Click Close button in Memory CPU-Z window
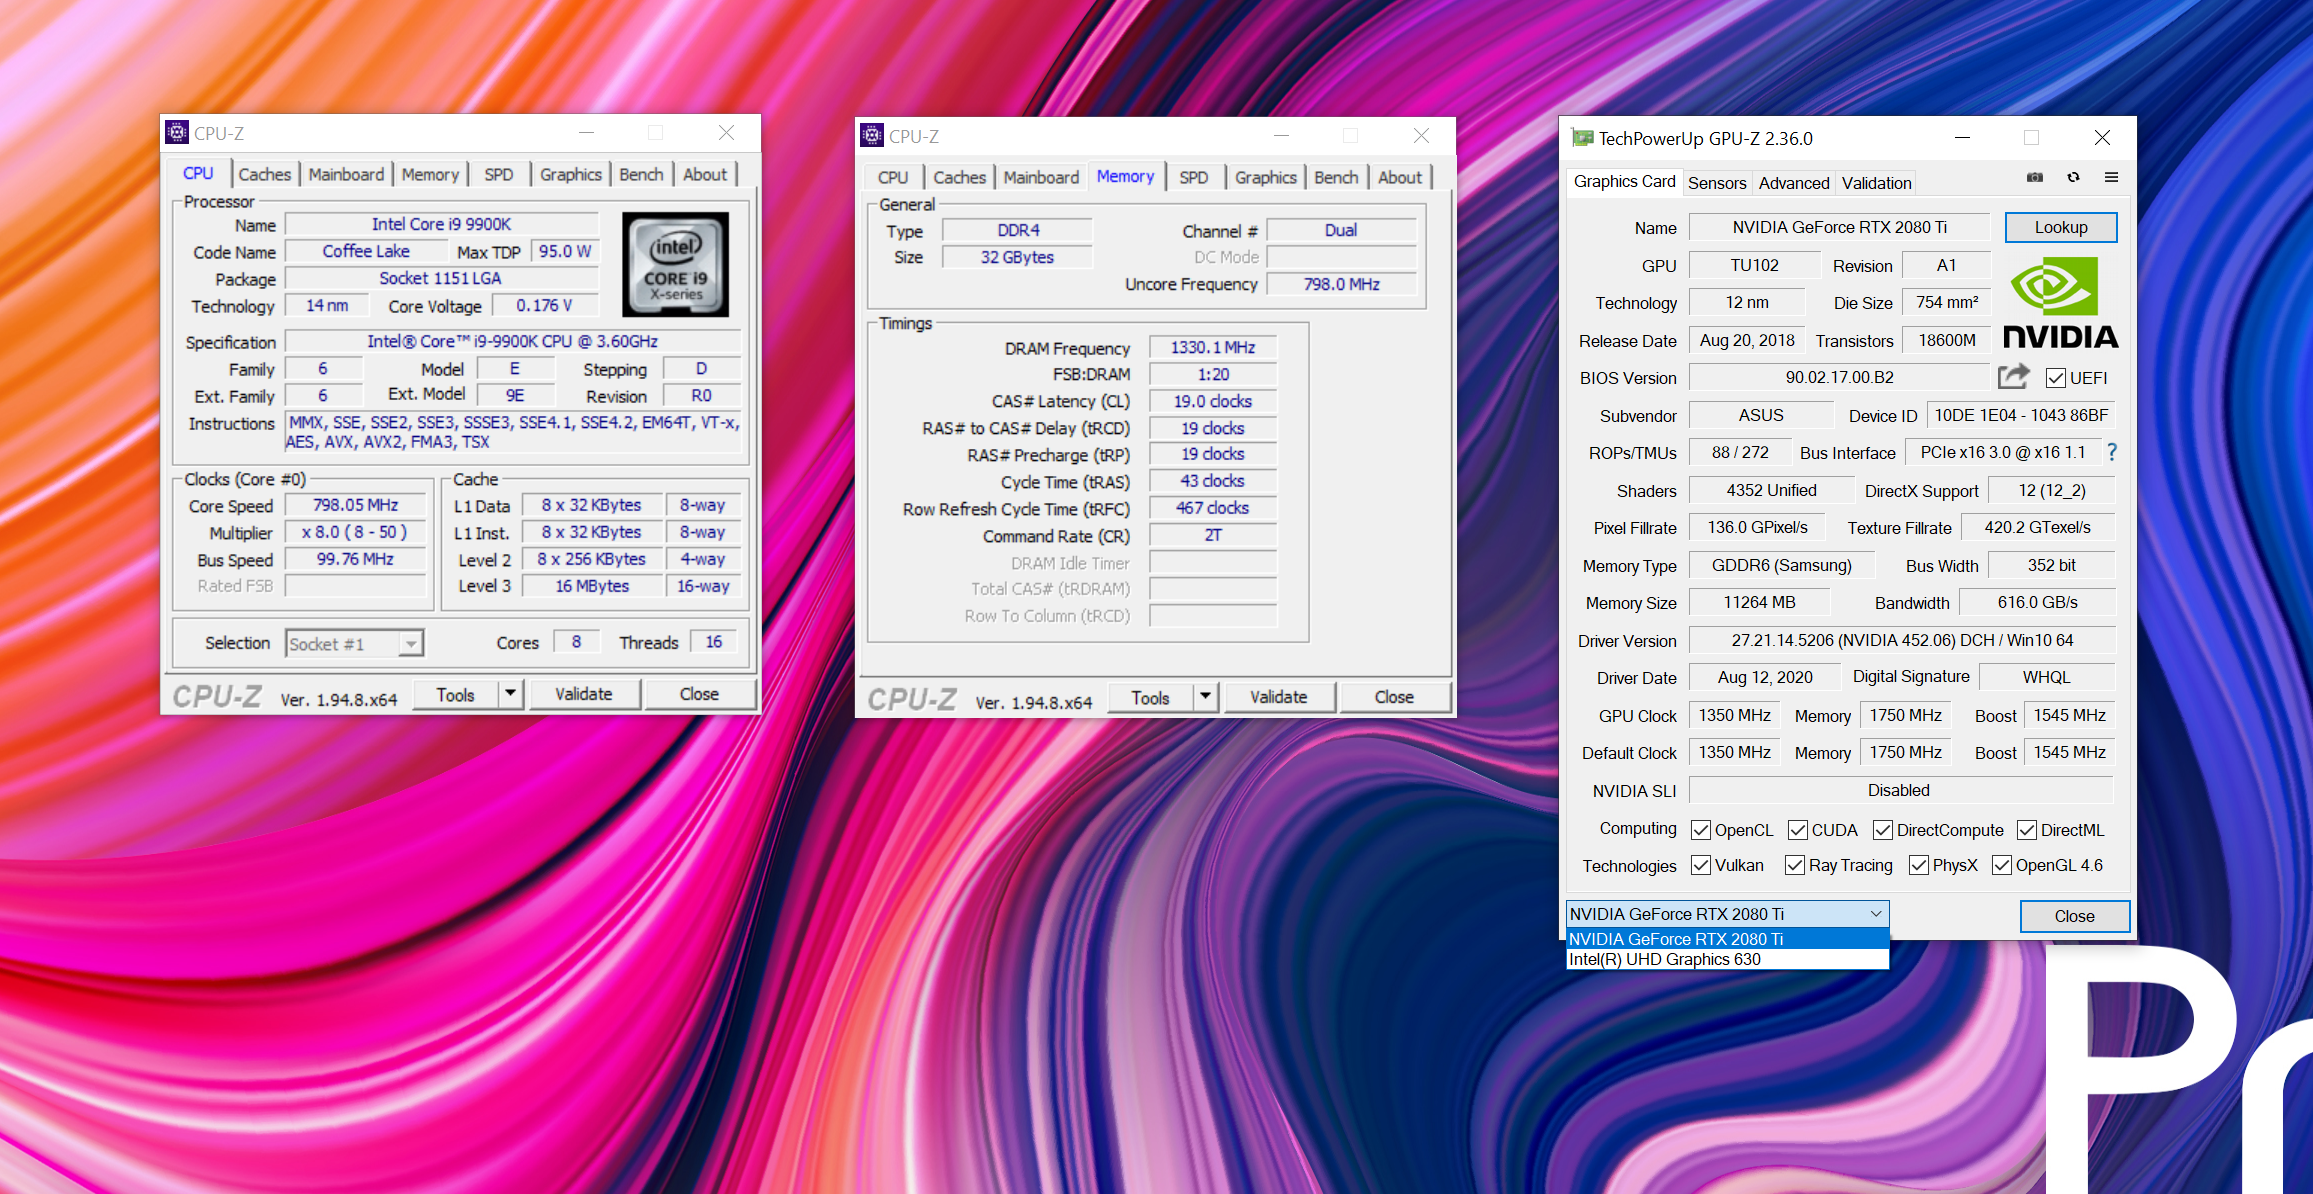Viewport: 2313px width, 1194px height. pyautogui.click(x=1394, y=697)
